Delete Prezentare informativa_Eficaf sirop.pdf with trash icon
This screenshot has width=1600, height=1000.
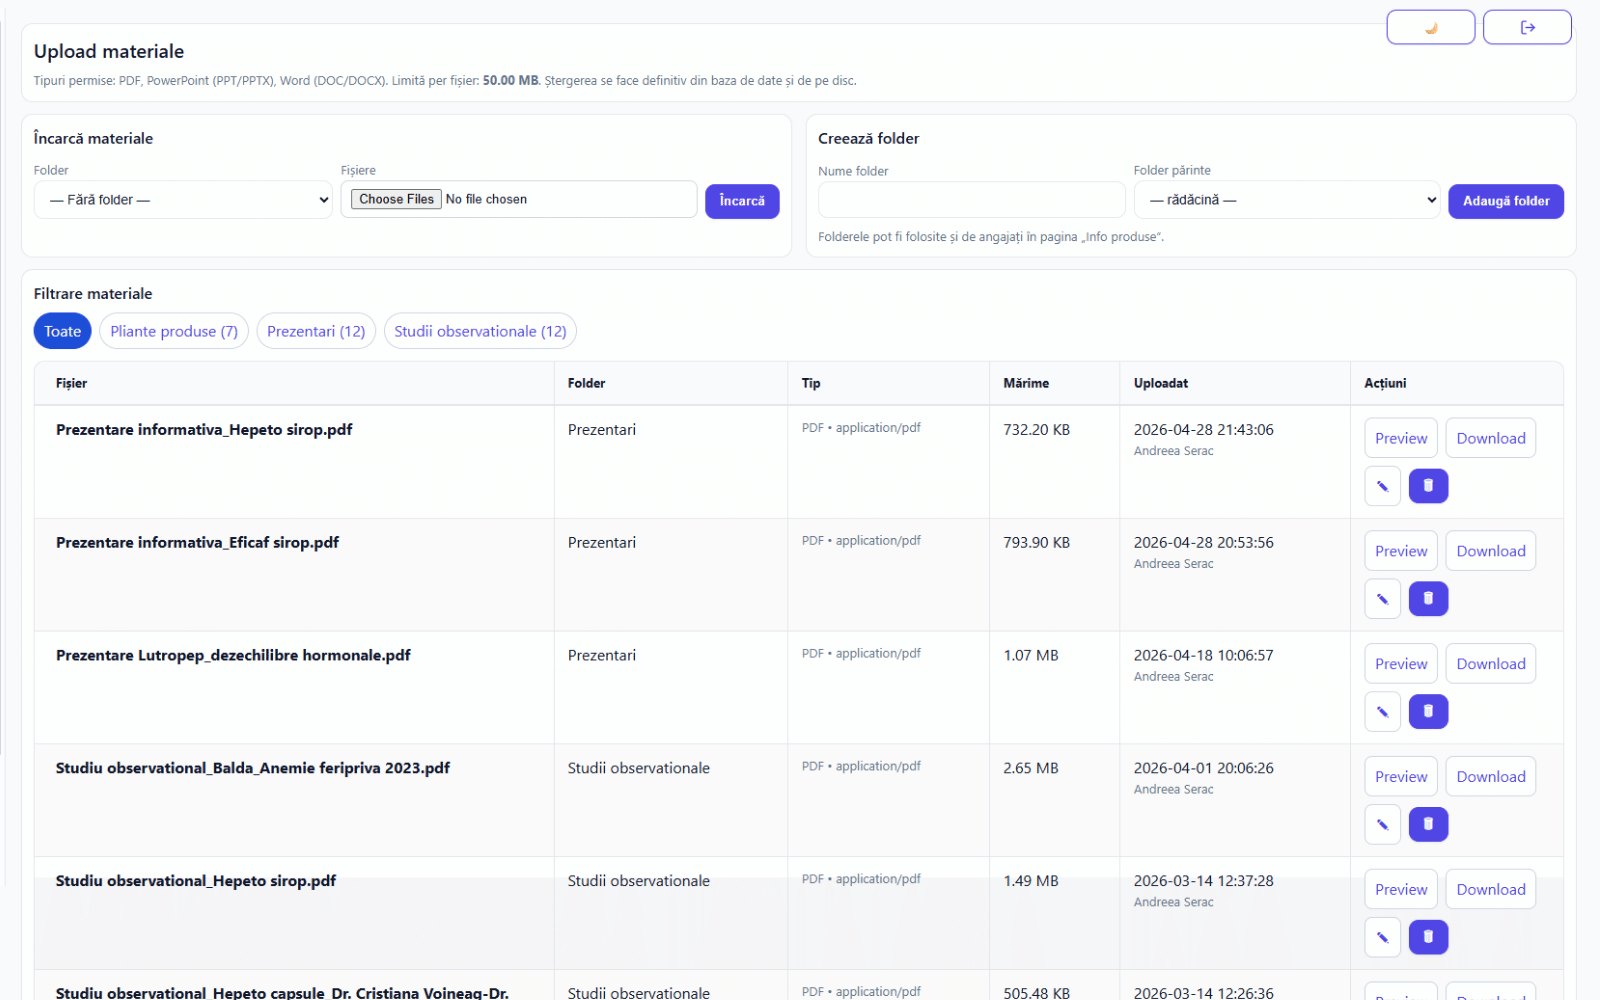(1428, 599)
